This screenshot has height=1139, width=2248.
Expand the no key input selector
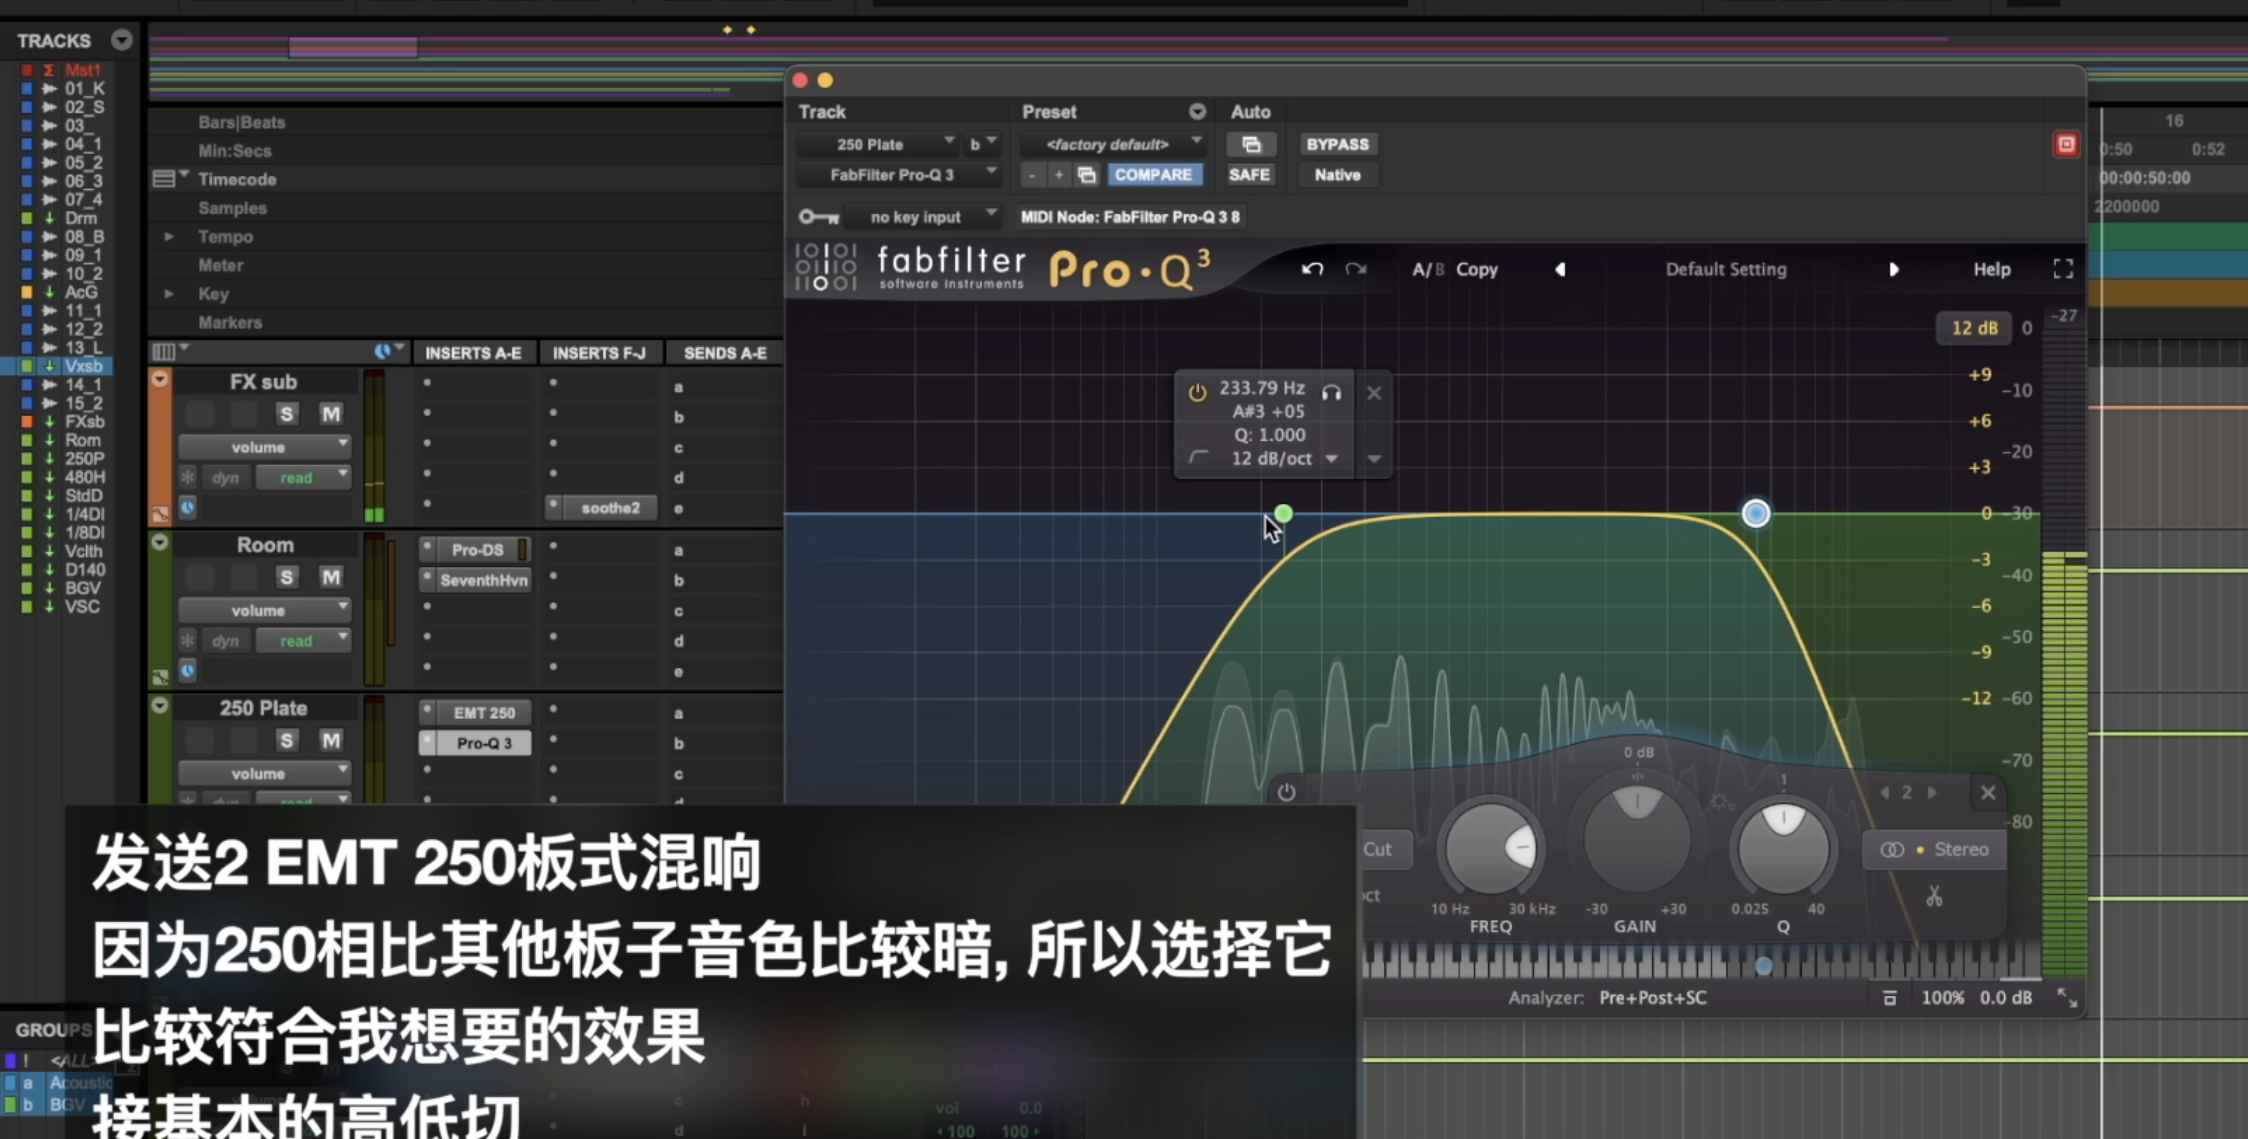(922, 217)
